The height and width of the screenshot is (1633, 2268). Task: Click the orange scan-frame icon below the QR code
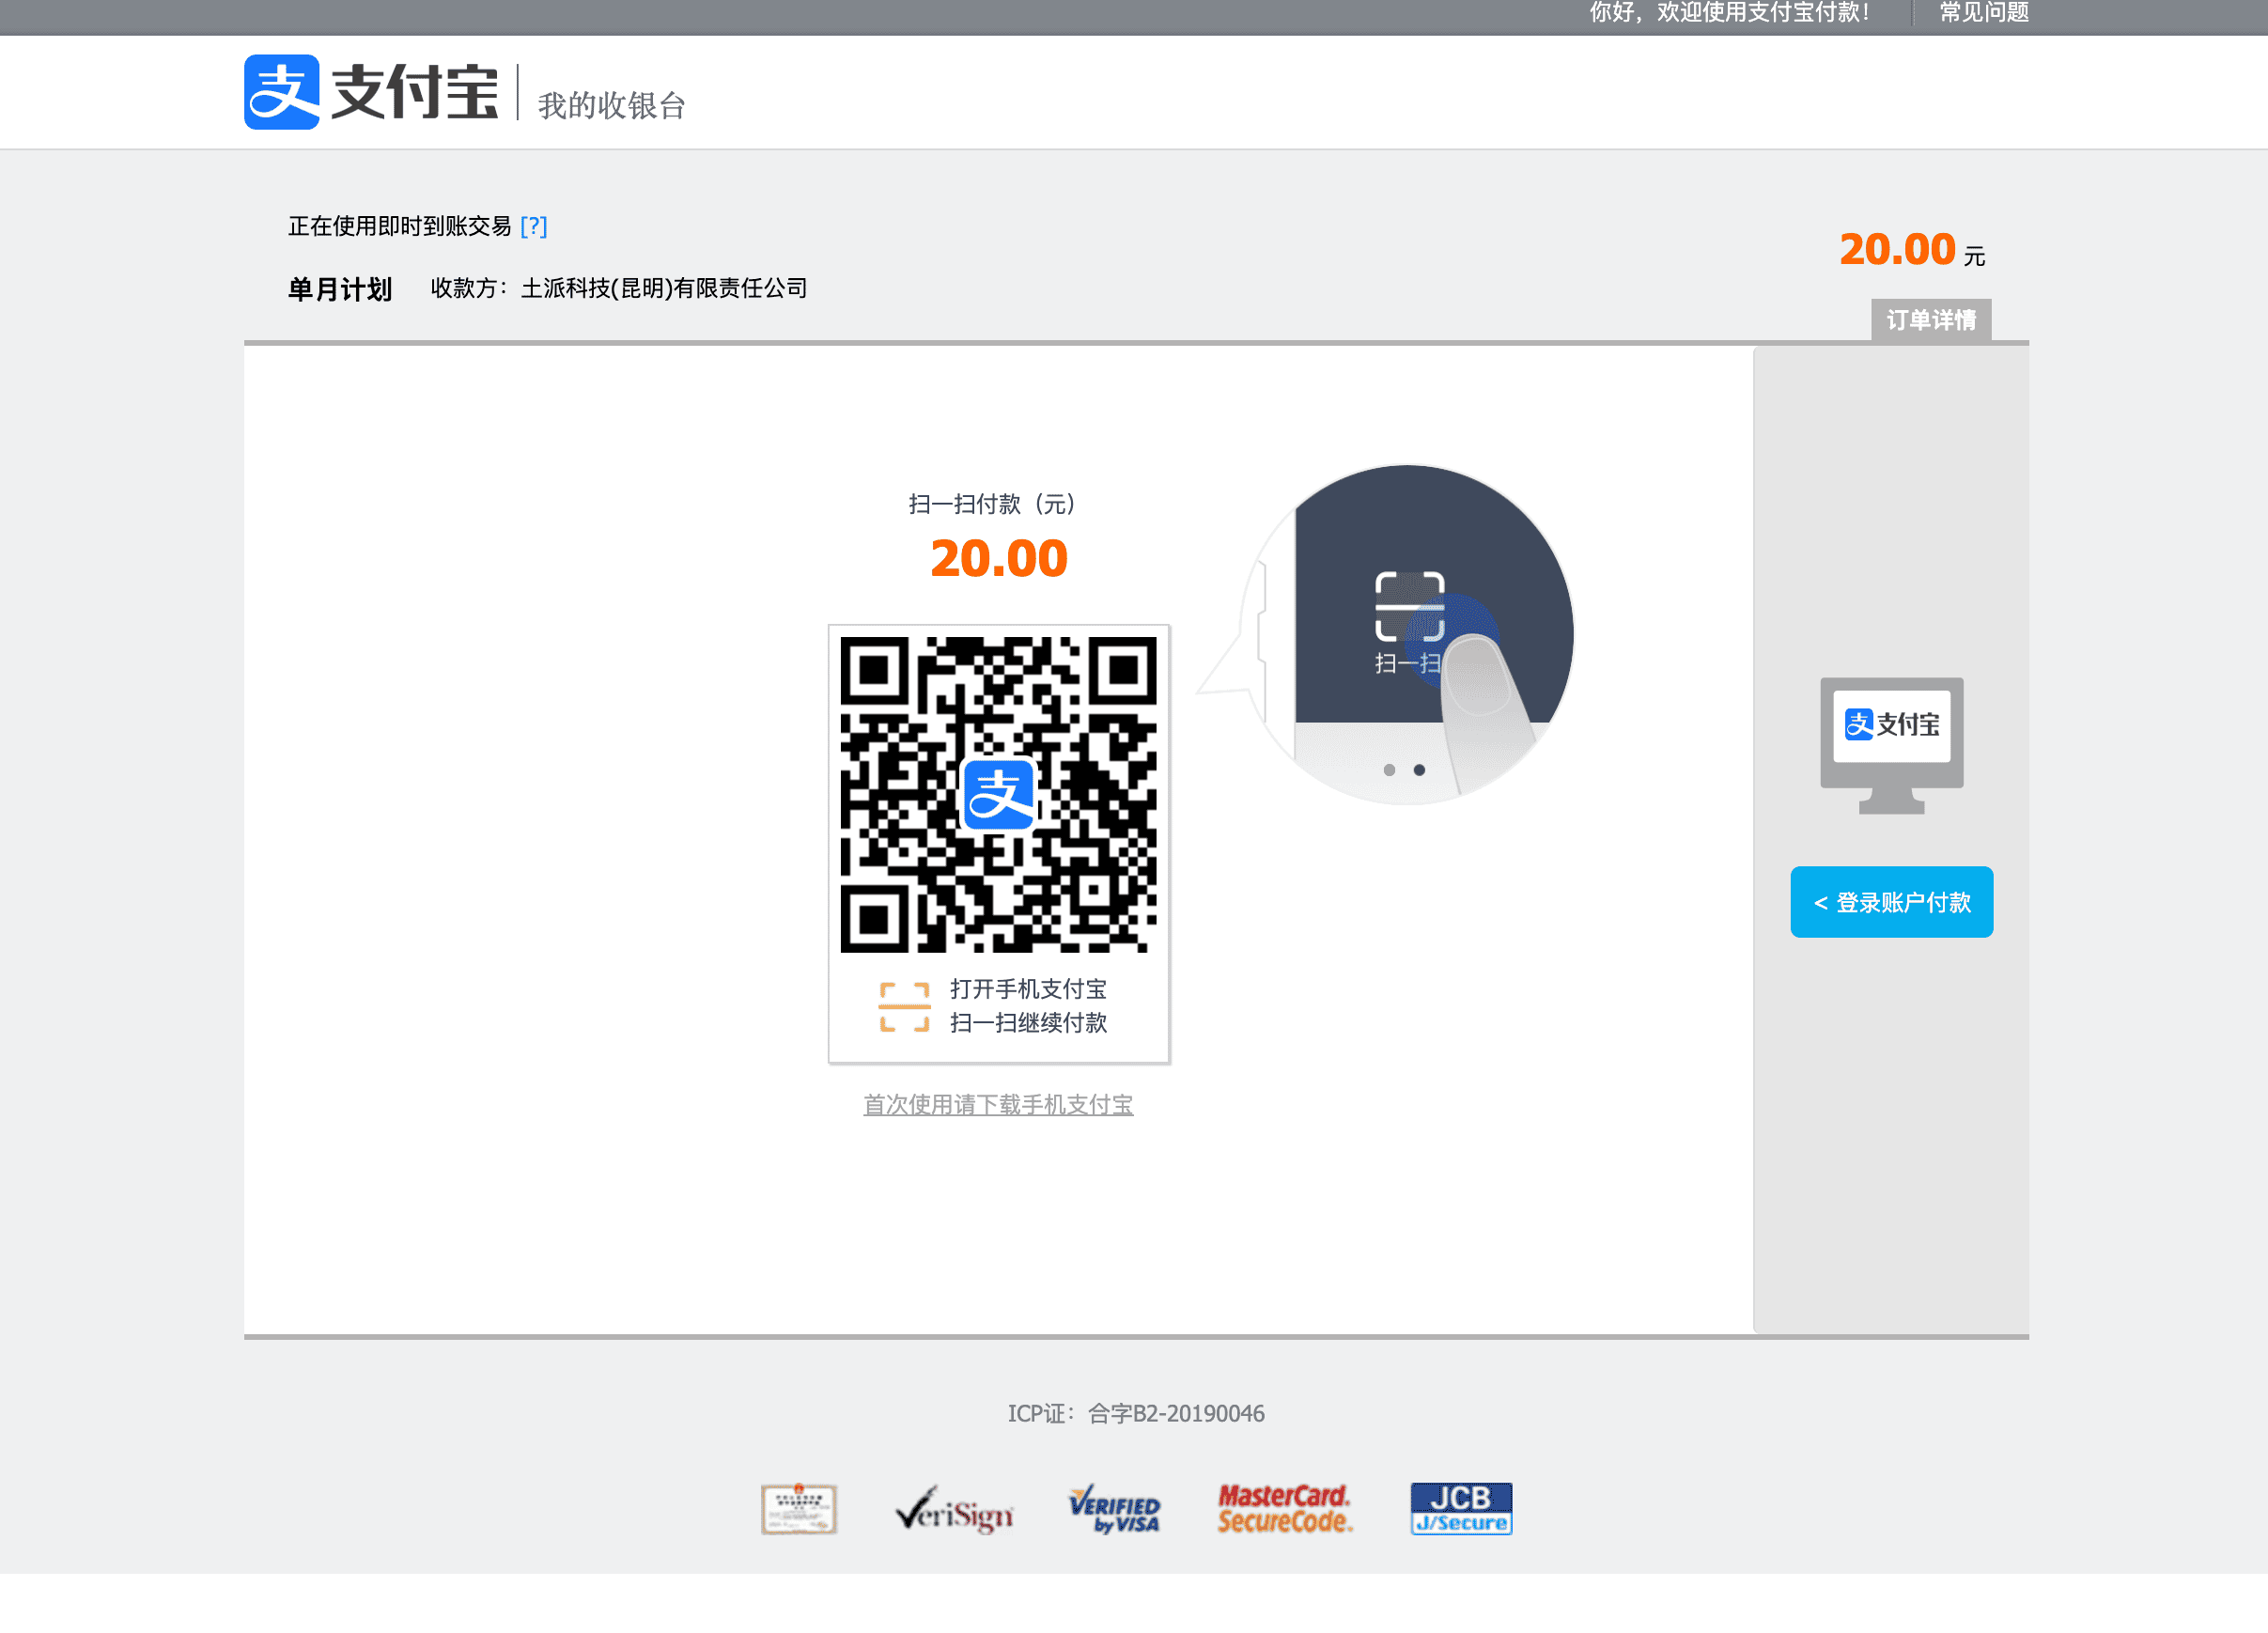click(x=905, y=1006)
